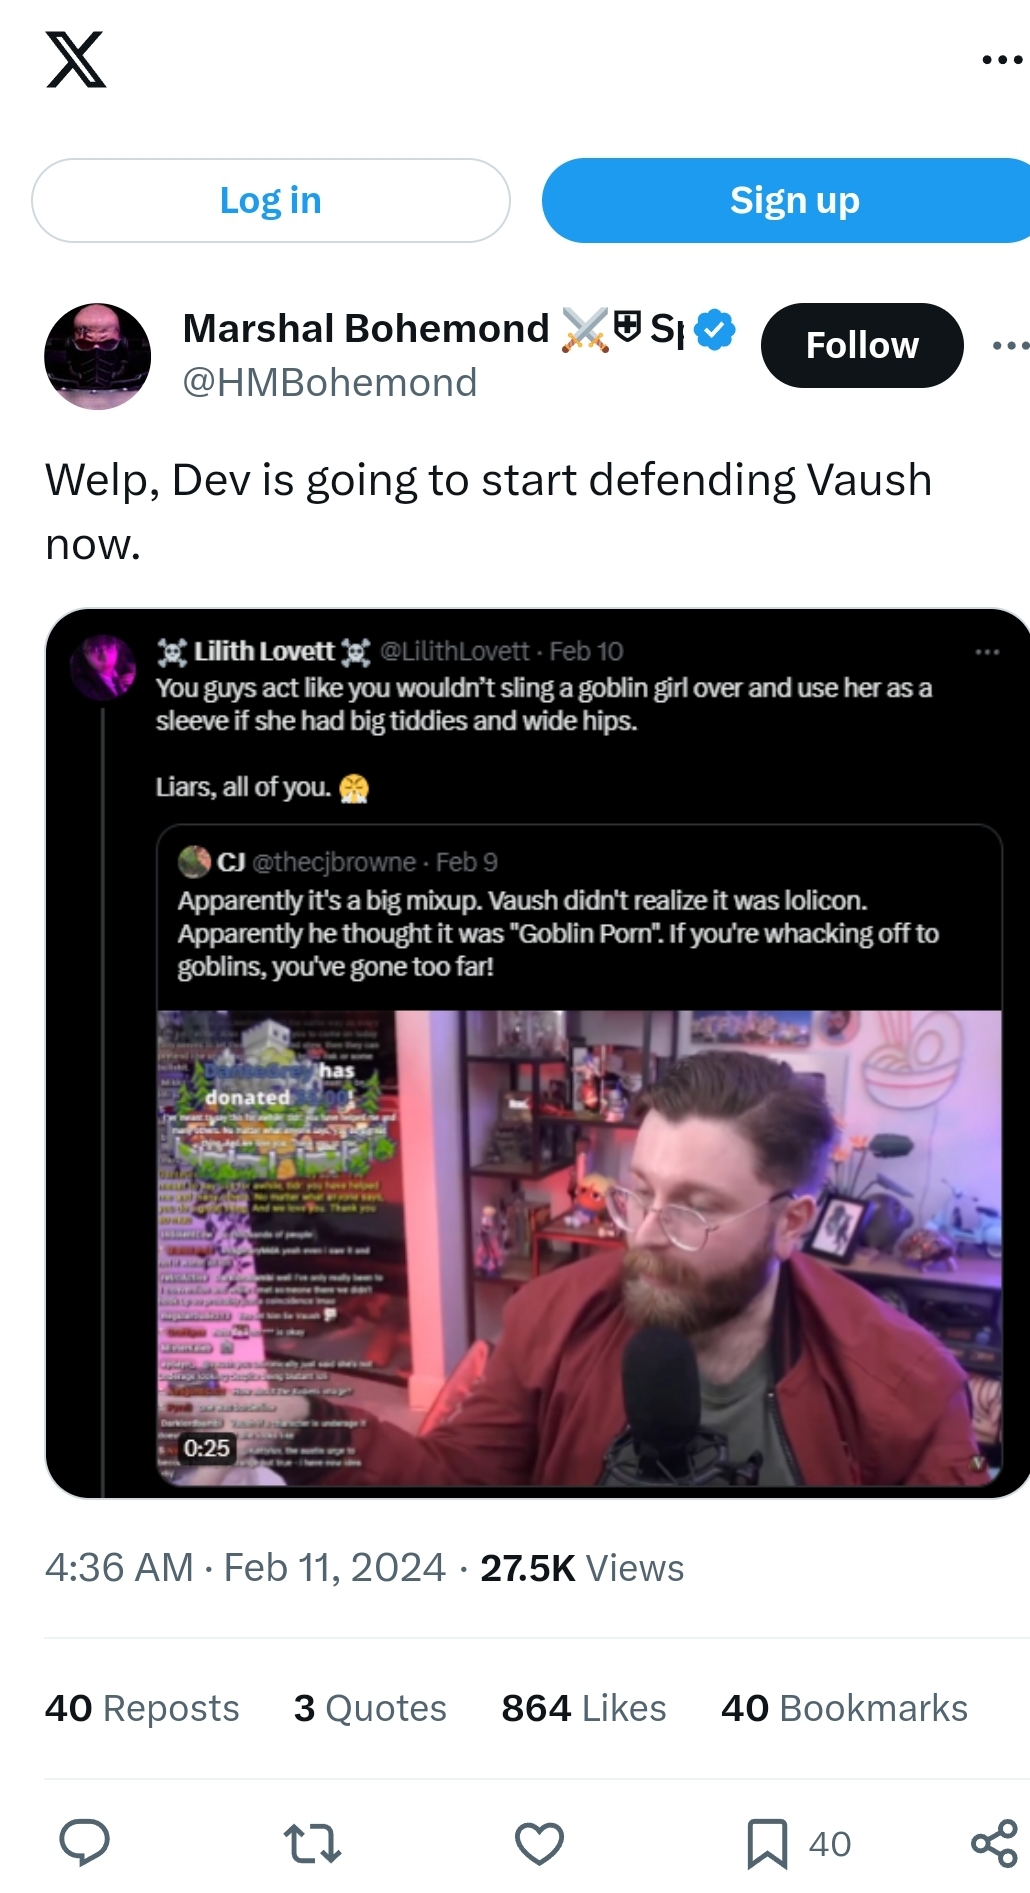Open quoted tweet's three-dot menu
This screenshot has height=1893, width=1030.
pyautogui.click(x=987, y=652)
